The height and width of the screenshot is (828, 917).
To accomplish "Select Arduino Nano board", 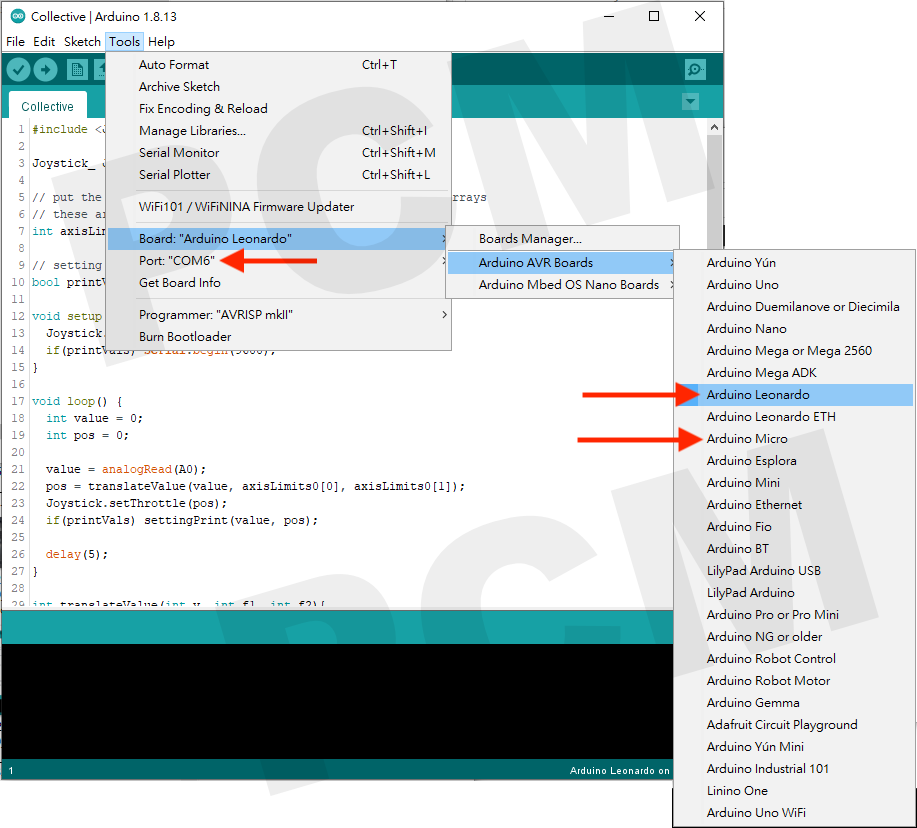I will (794, 329).
